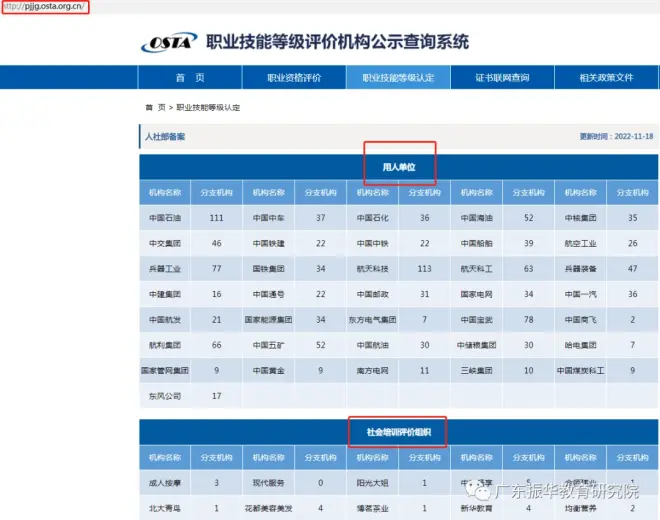Image resolution: width=660 pixels, height=520 pixels.
Task: Open the 东风公司 institution entry
Action: (165, 396)
